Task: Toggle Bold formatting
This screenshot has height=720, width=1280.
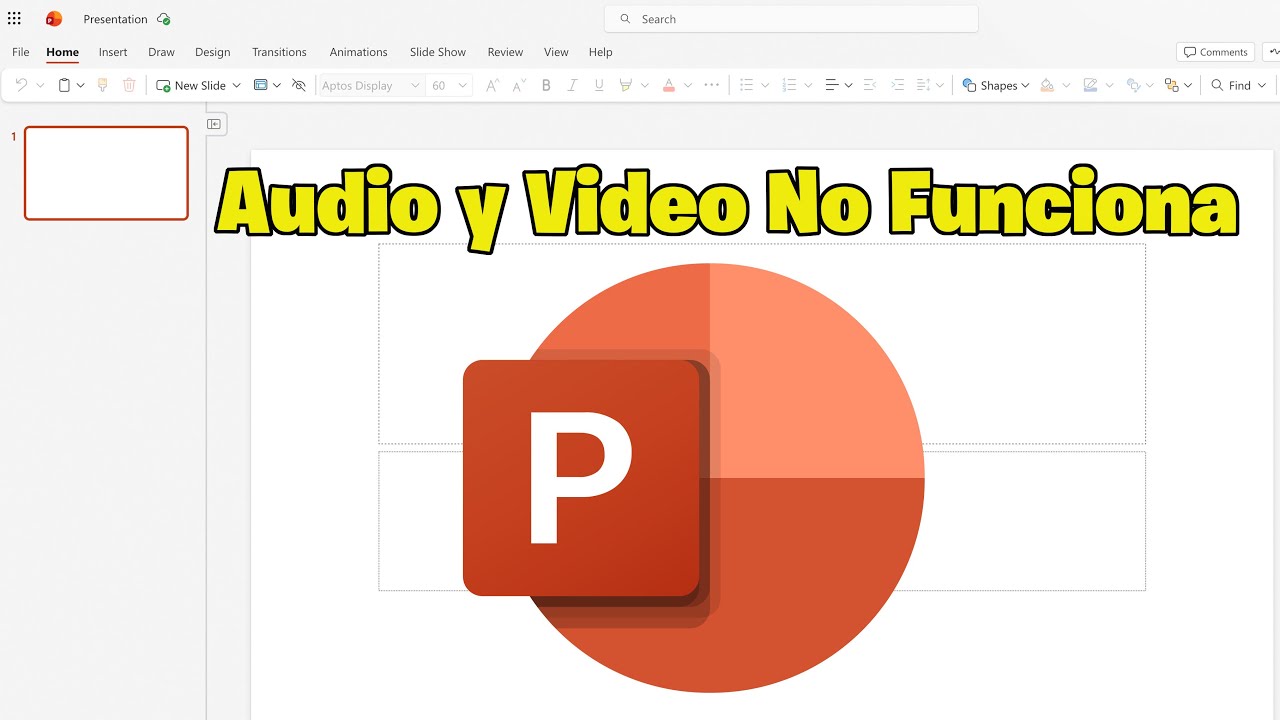Action: (546, 85)
